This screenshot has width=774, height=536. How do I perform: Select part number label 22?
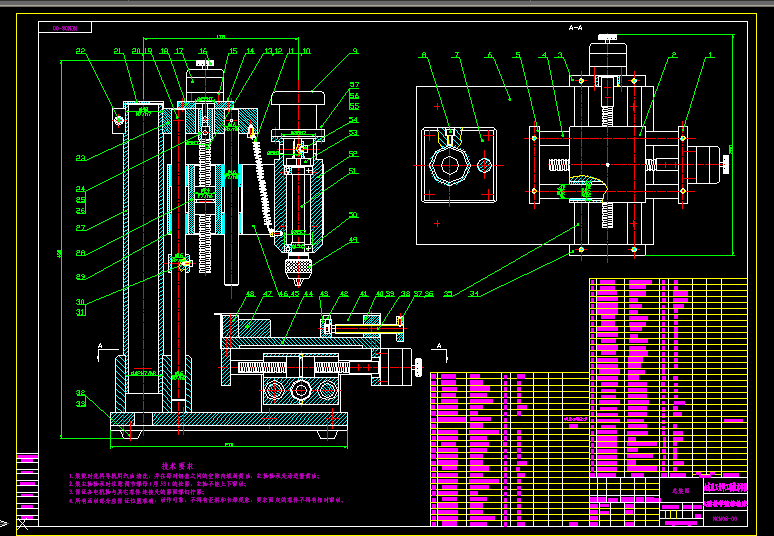[80, 51]
